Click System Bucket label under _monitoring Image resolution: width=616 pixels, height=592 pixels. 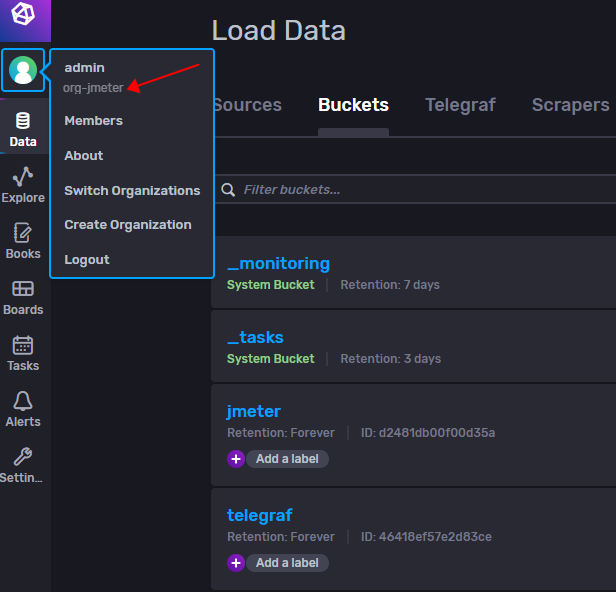tap(271, 285)
